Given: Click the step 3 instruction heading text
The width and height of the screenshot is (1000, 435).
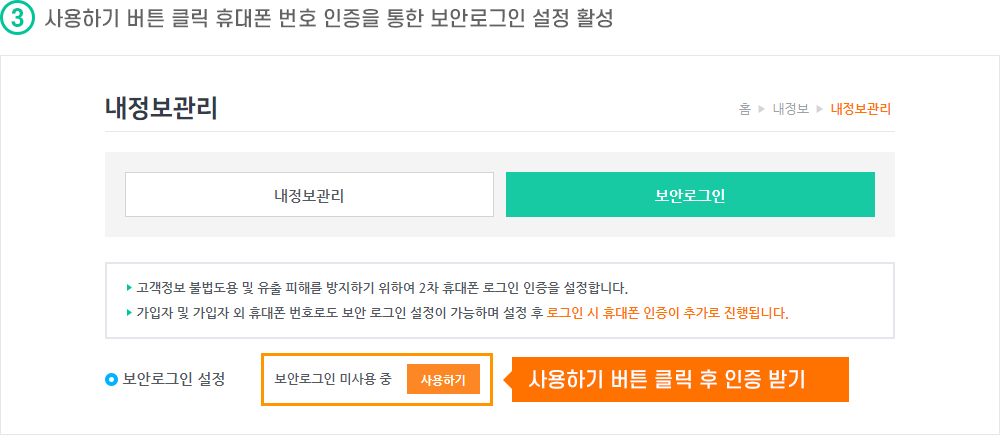Looking at the screenshot, I should click(329, 18).
